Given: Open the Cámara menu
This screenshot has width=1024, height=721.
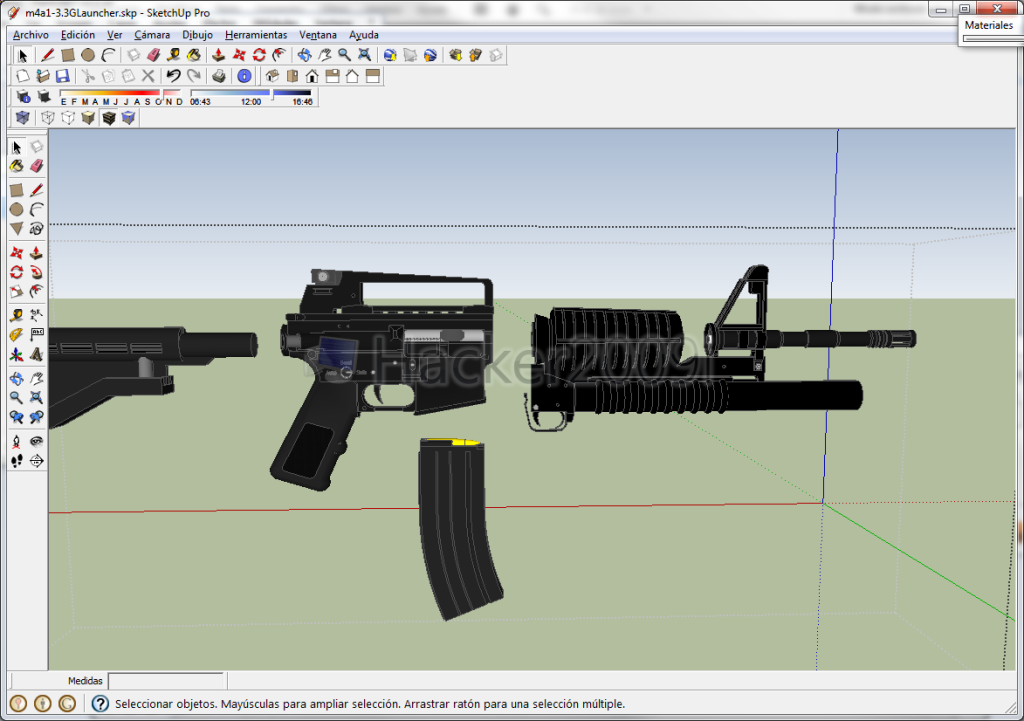Looking at the screenshot, I should pyautogui.click(x=152, y=35).
